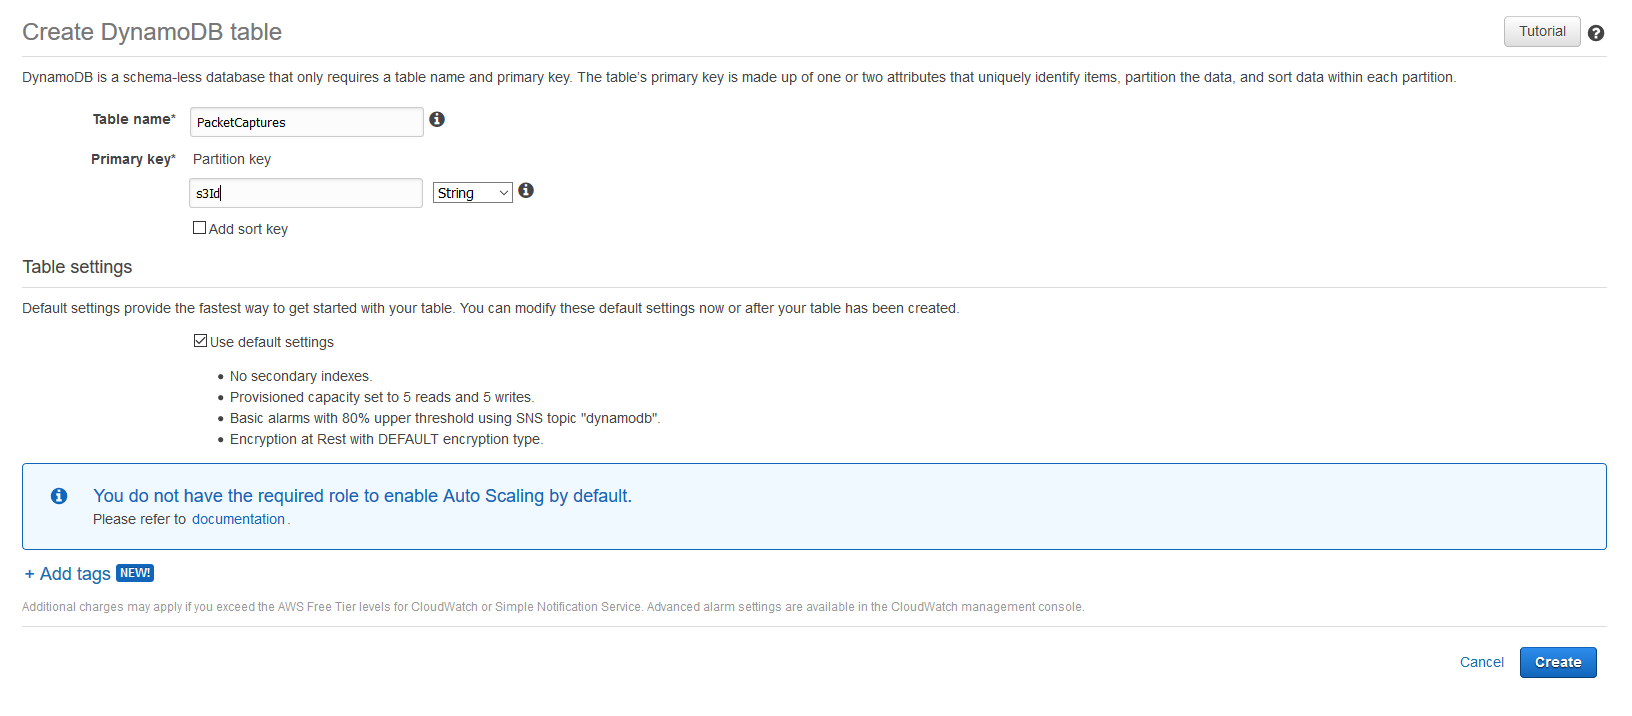Click the Table name info icon
The image size is (1632, 716).
pyautogui.click(x=437, y=119)
